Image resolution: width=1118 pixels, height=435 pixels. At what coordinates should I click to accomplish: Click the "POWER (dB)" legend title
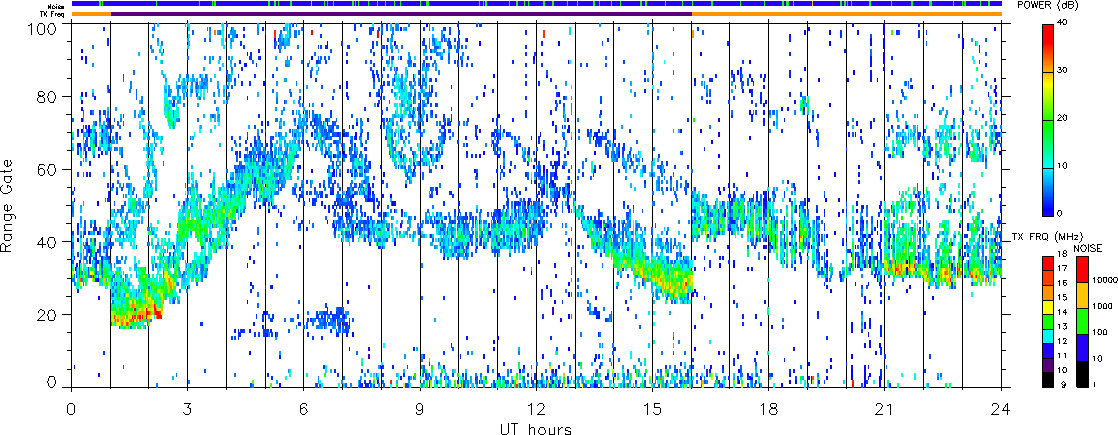pos(1050,5)
